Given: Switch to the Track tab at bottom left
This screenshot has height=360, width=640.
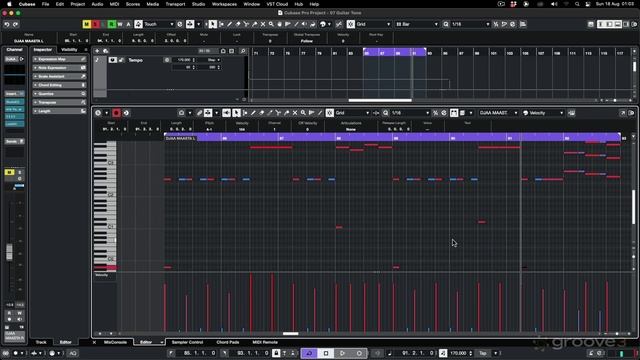Looking at the screenshot, I should tap(41, 342).
